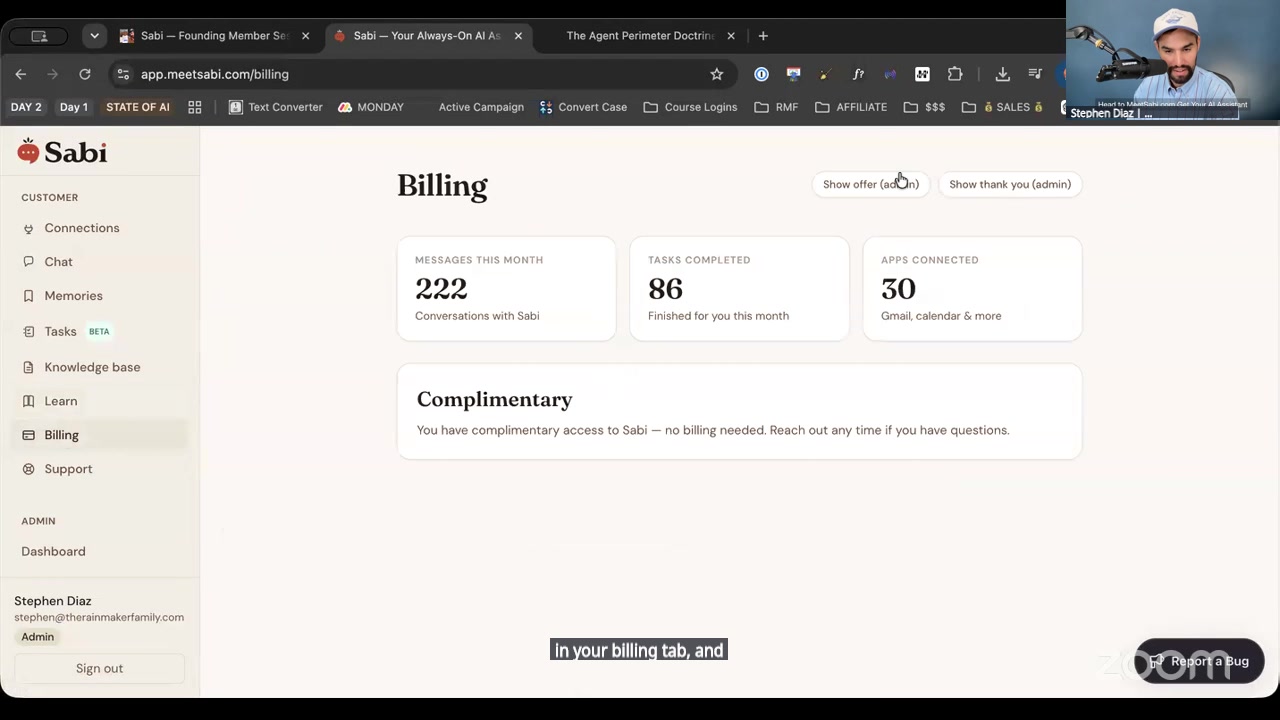Close the Sabi Always-On AI tab
The image size is (1280, 720).
(x=518, y=36)
